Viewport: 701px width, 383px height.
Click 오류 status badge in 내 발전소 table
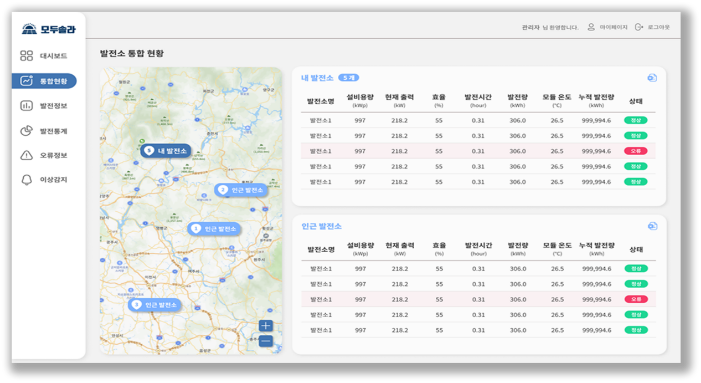pos(636,151)
